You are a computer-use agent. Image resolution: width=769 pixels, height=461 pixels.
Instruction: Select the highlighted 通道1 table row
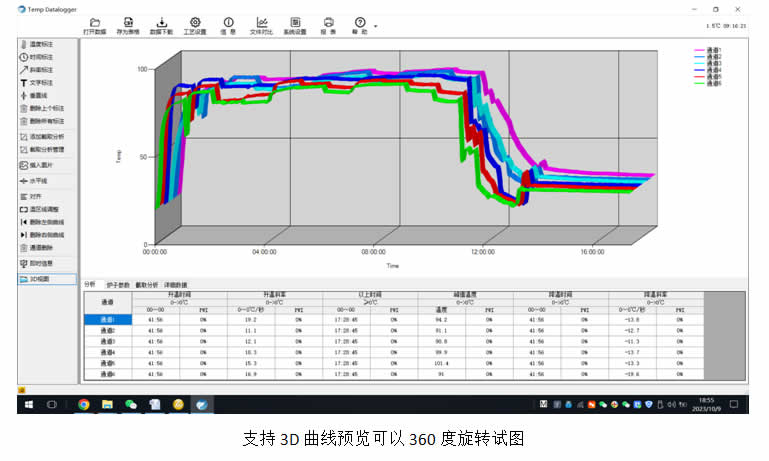[x=108, y=319]
